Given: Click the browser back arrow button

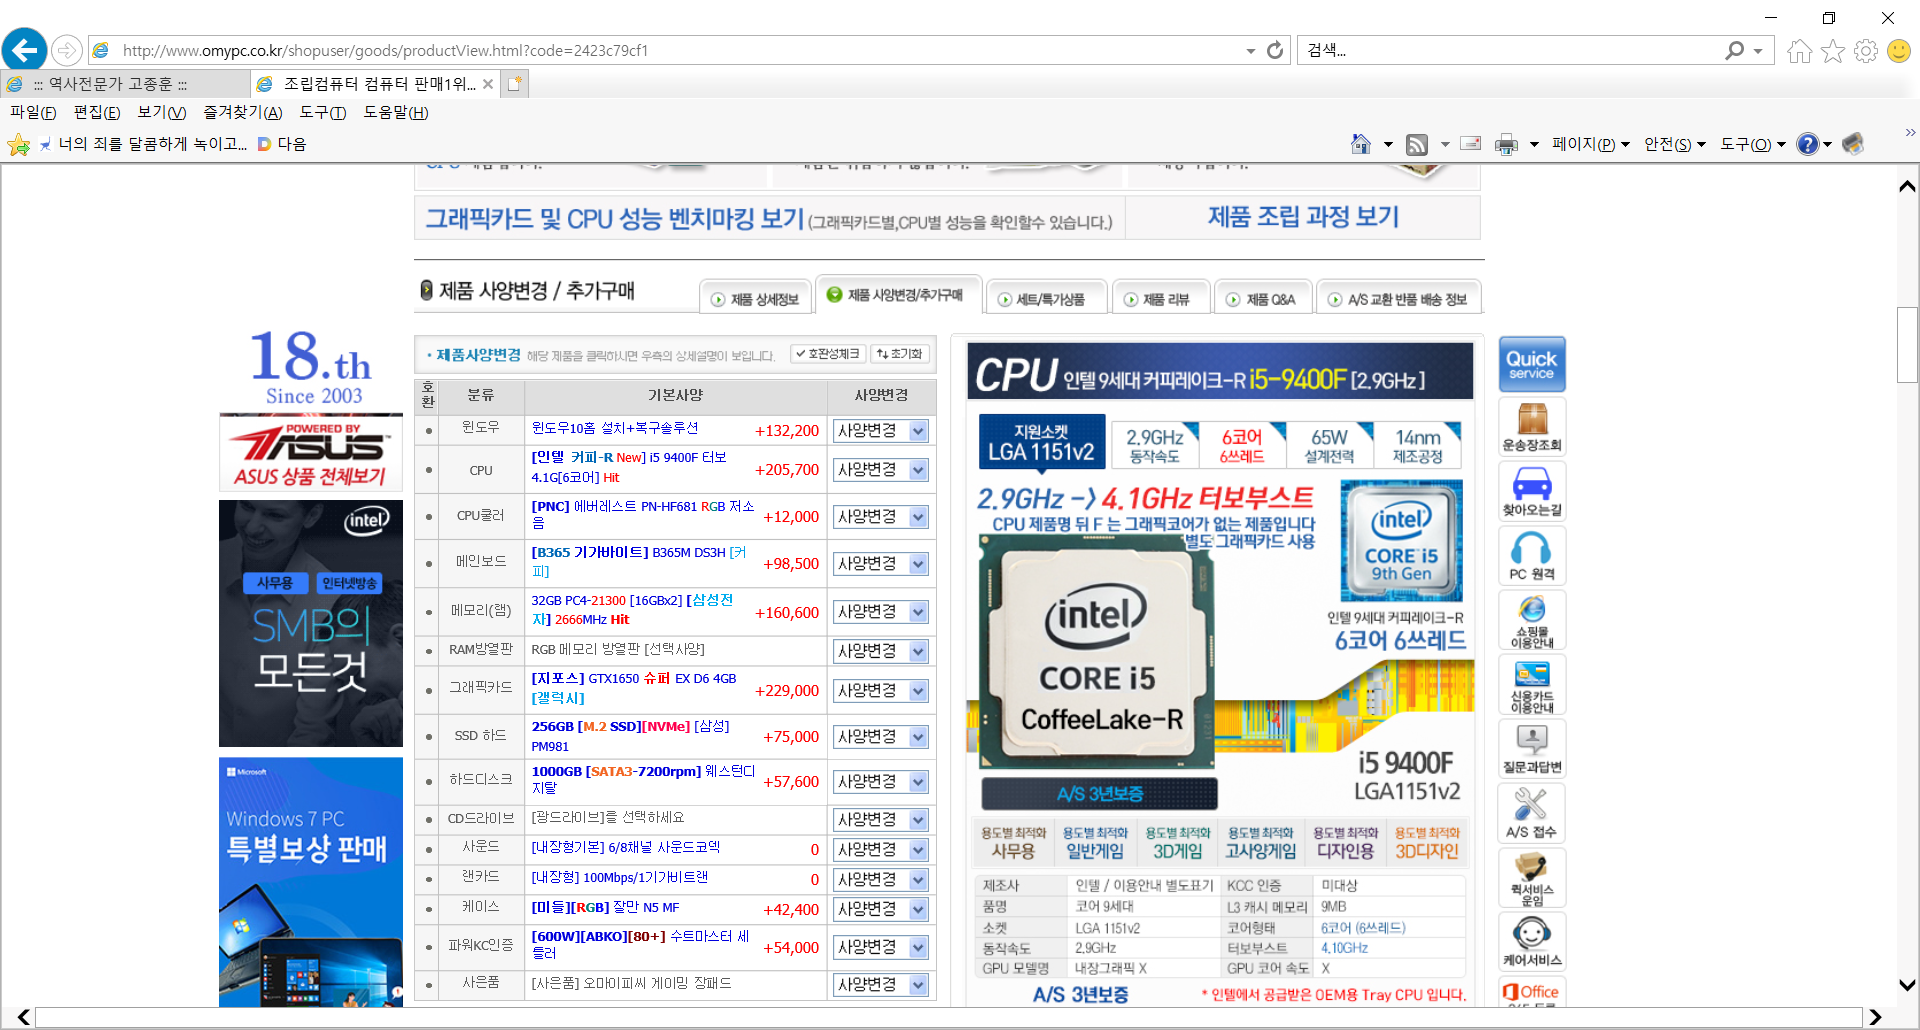Looking at the screenshot, I should 24,49.
